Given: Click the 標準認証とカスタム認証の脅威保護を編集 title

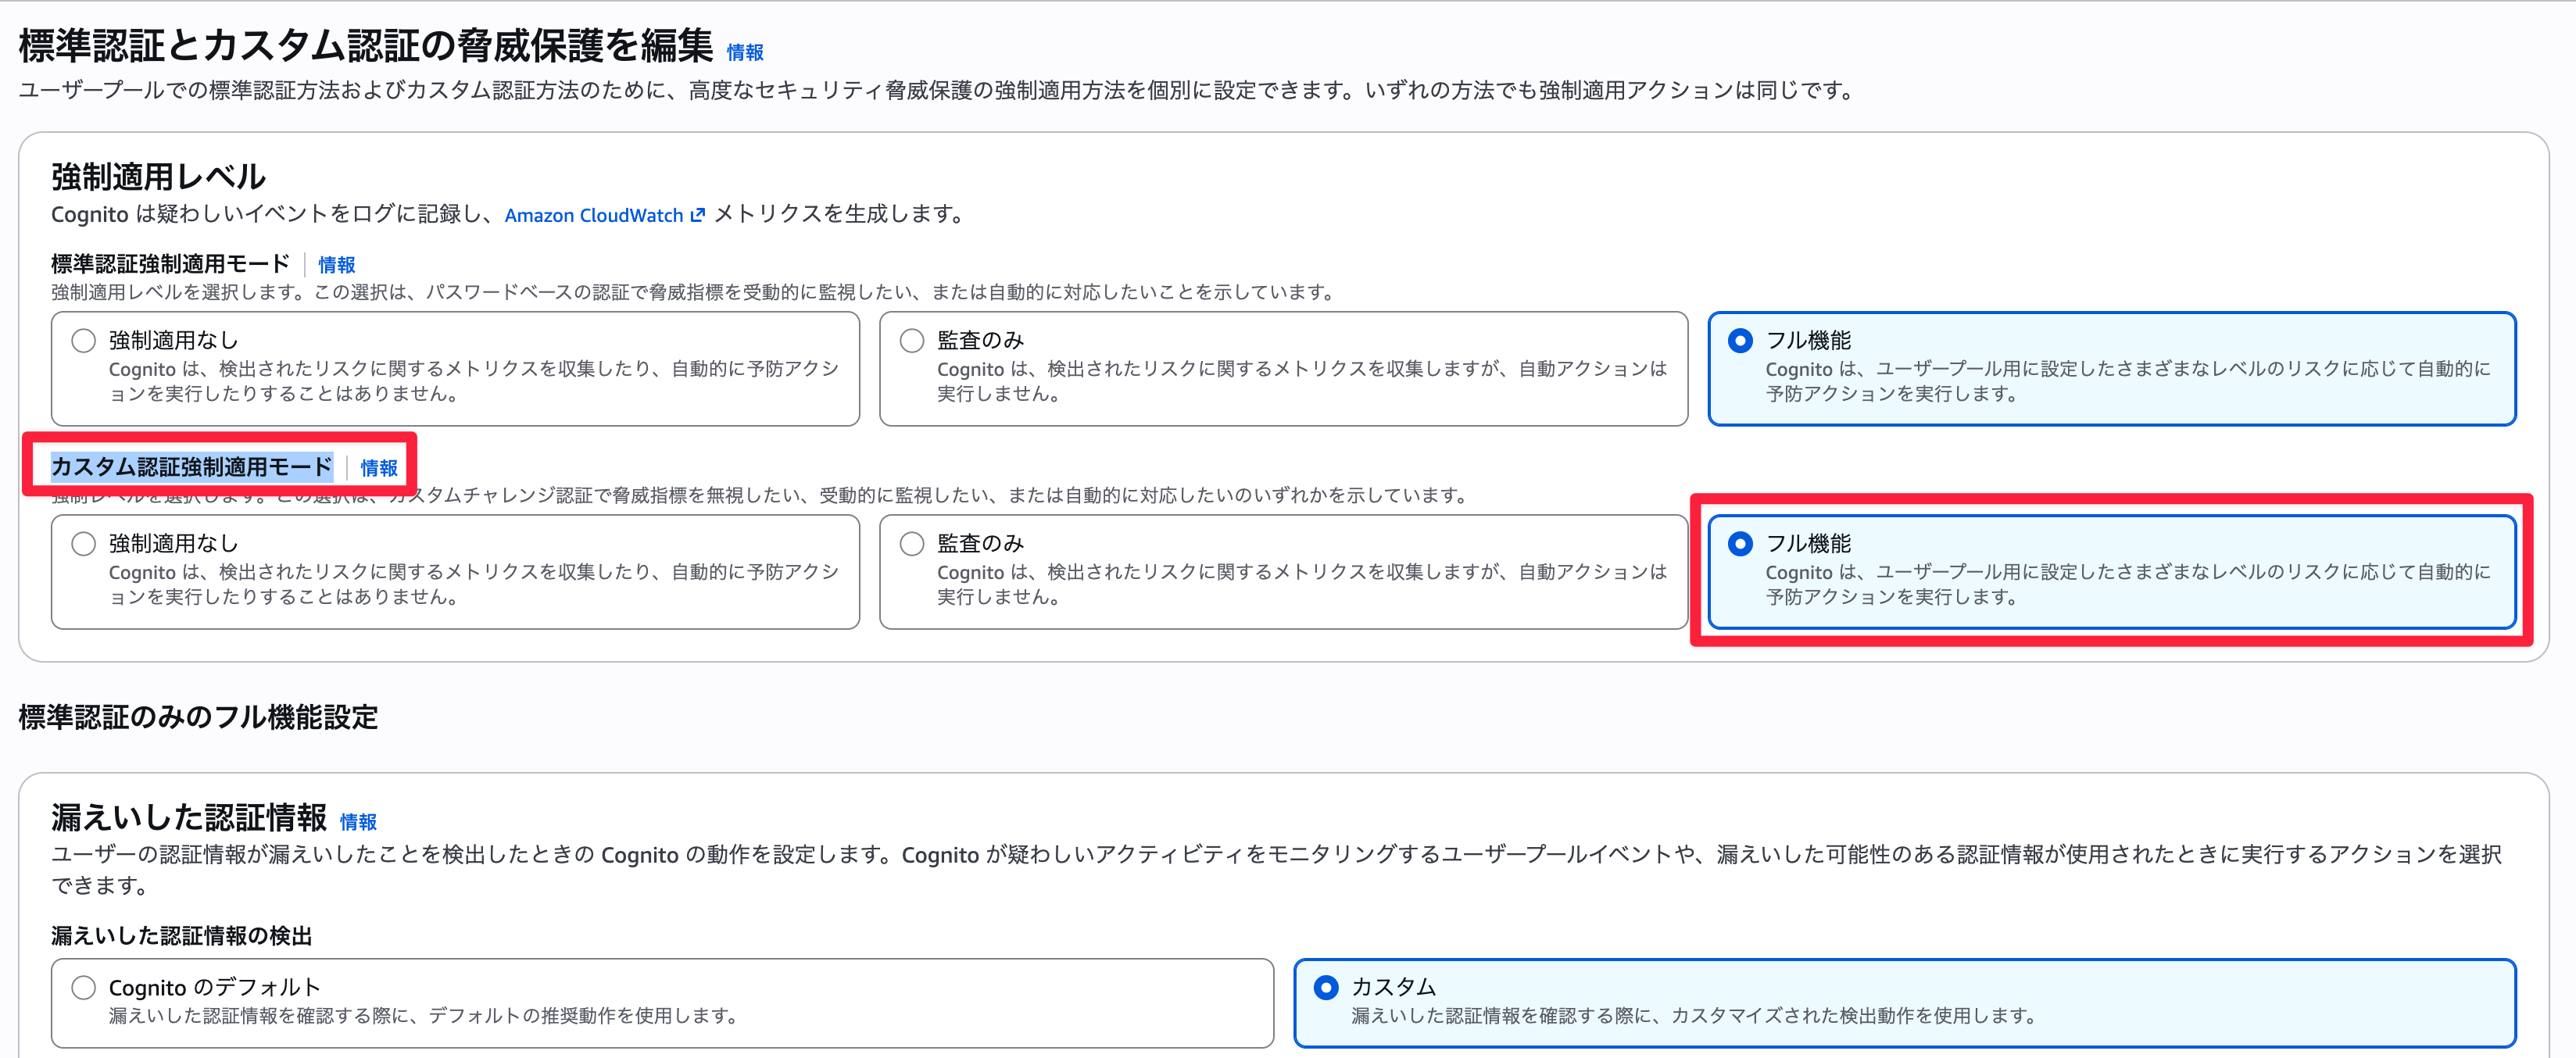Looking at the screenshot, I should (x=366, y=46).
